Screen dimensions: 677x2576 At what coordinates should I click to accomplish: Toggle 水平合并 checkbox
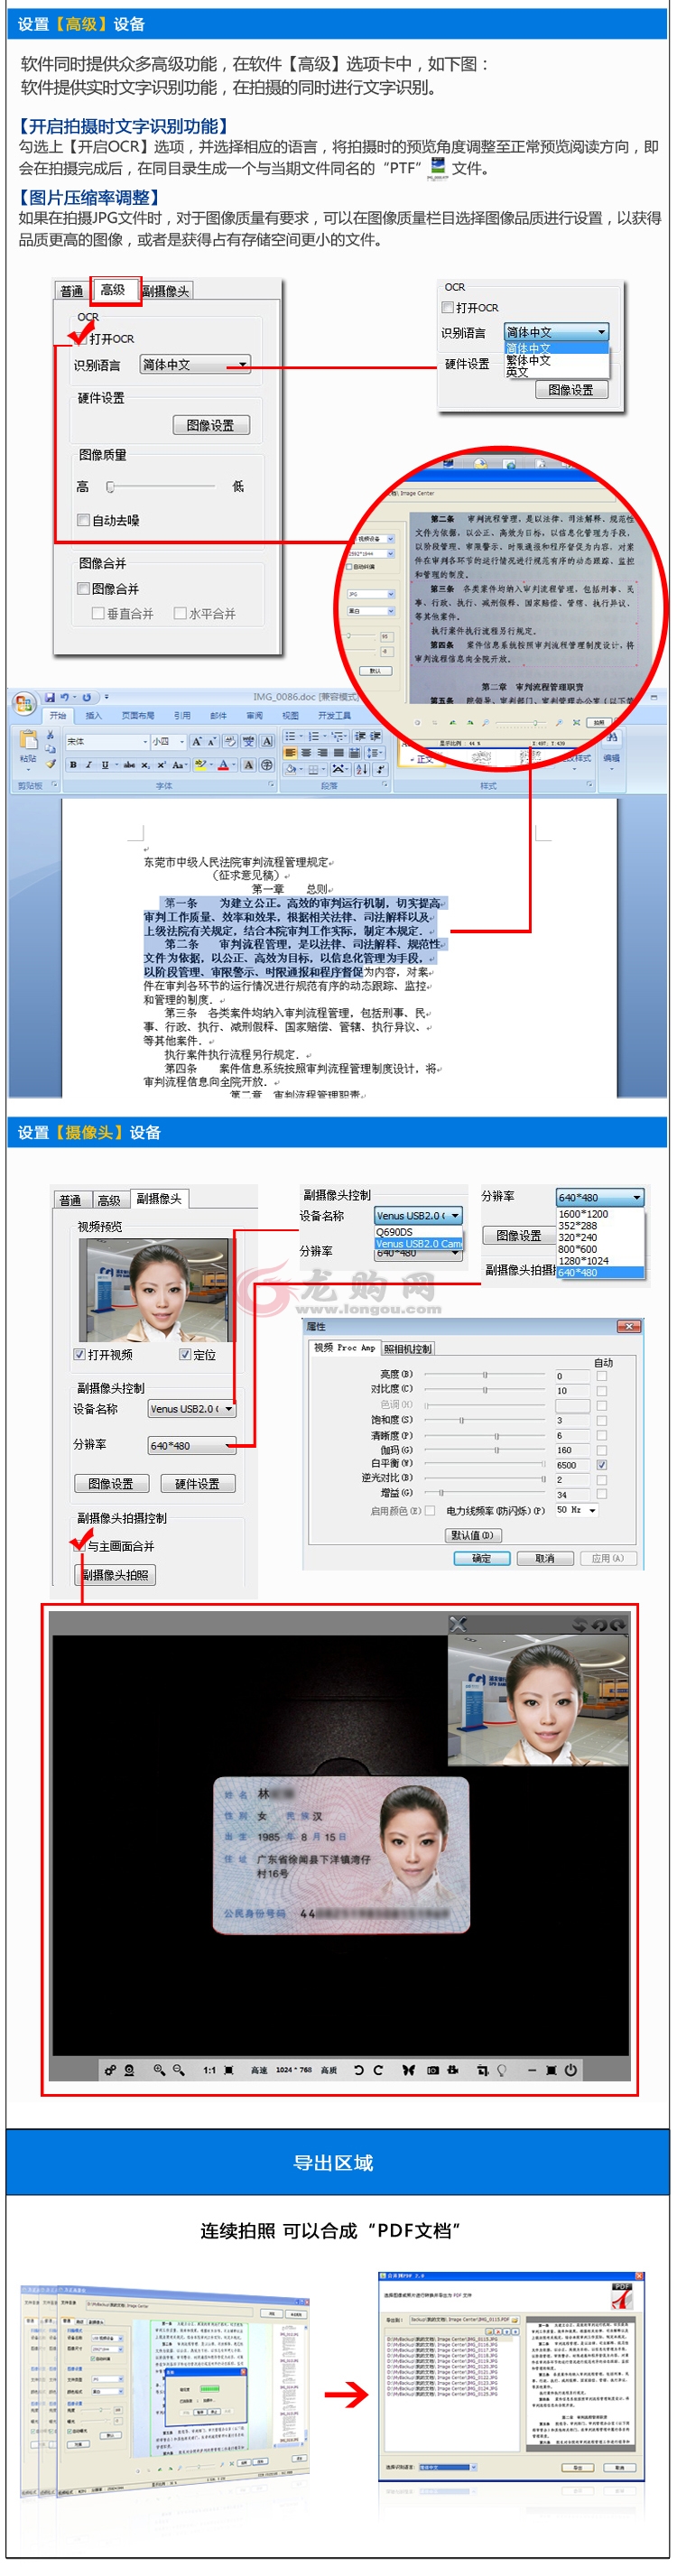click(180, 613)
